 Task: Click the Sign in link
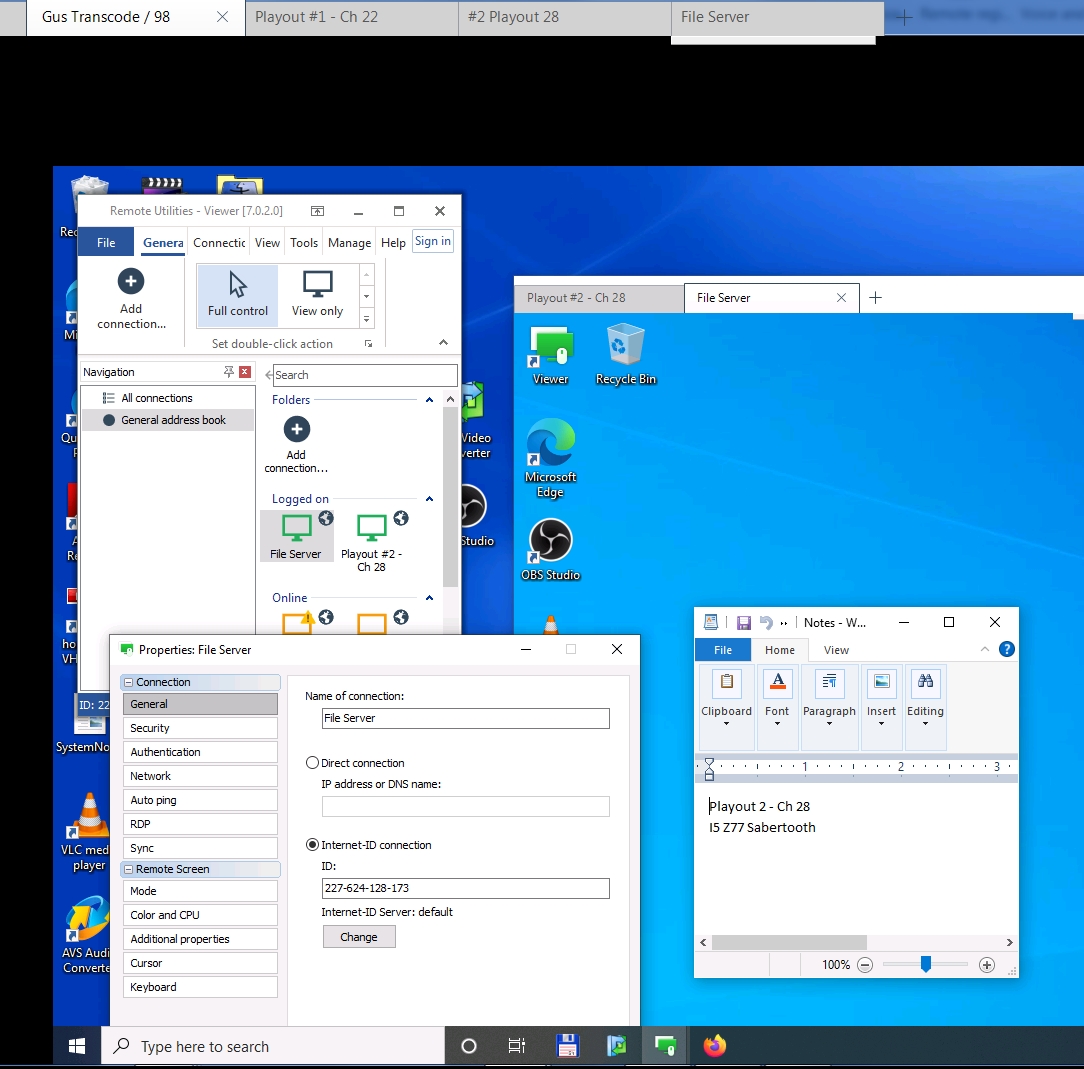coord(433,241)
